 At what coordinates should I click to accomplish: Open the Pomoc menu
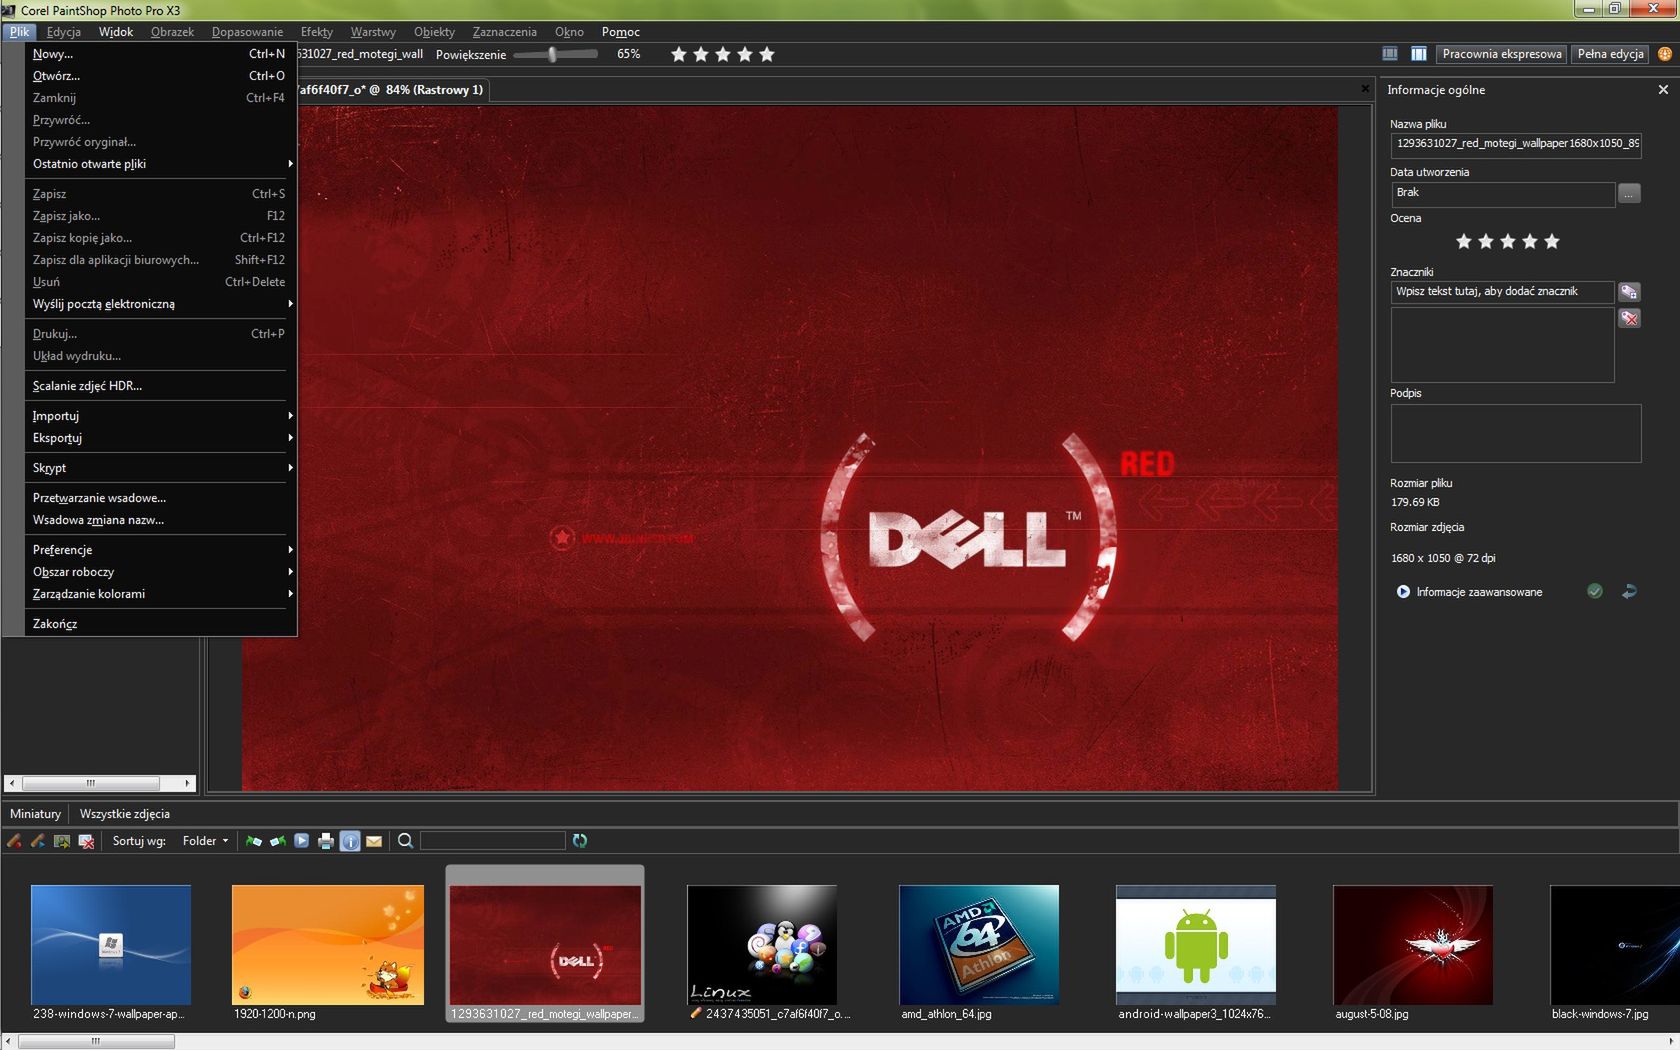[x=621, y=32]
